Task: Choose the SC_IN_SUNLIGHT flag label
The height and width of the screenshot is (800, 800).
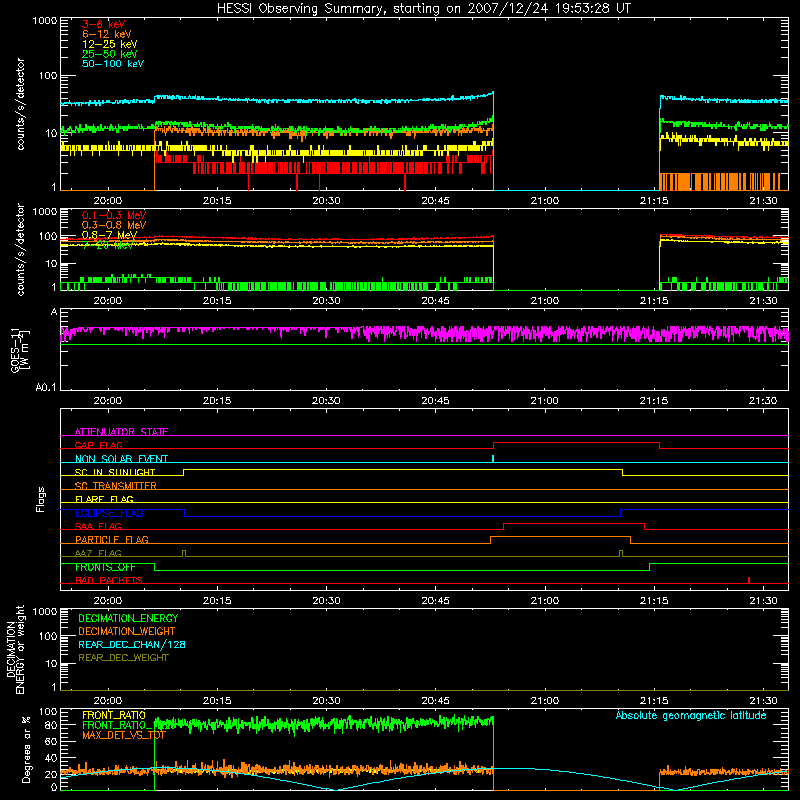Action: (x=115, y=472)
